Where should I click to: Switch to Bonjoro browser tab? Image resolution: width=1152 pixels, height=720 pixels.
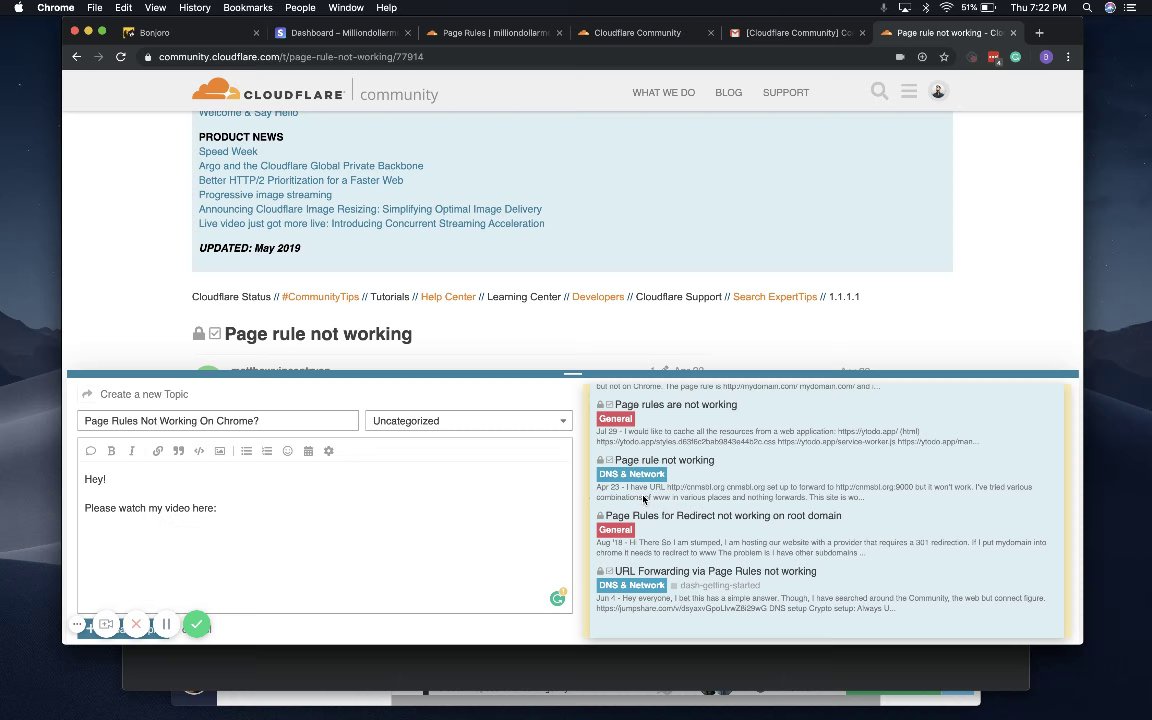tap(191, 33)
